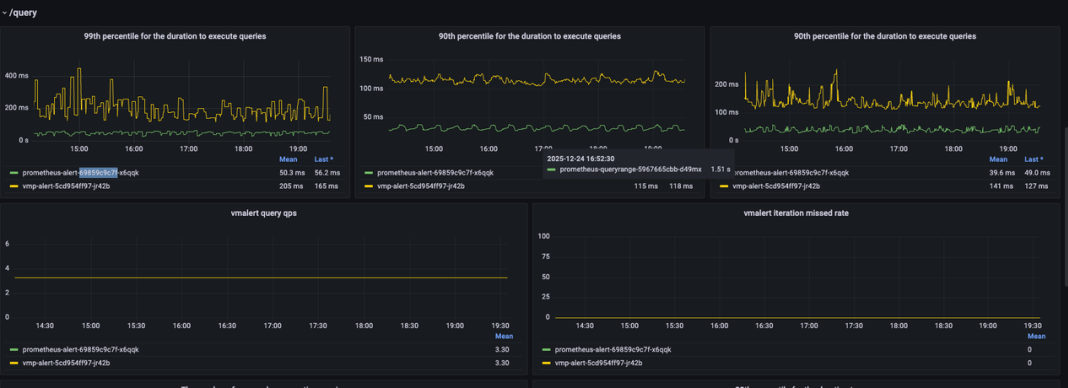
Task: Open green prometheus-alert swatch in vmalert query qps legend
Action: (14, 349)
